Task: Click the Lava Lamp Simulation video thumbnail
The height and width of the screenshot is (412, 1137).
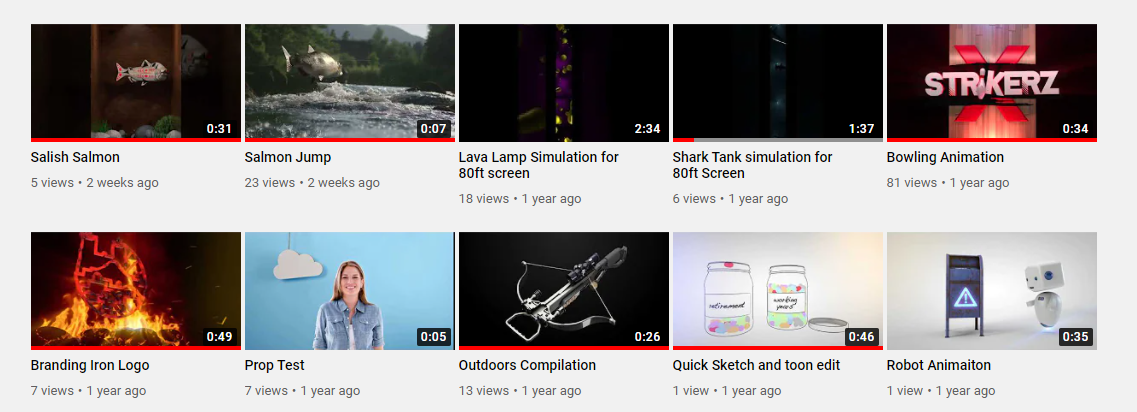Action: pyautogui.click(x=563, y=83)
